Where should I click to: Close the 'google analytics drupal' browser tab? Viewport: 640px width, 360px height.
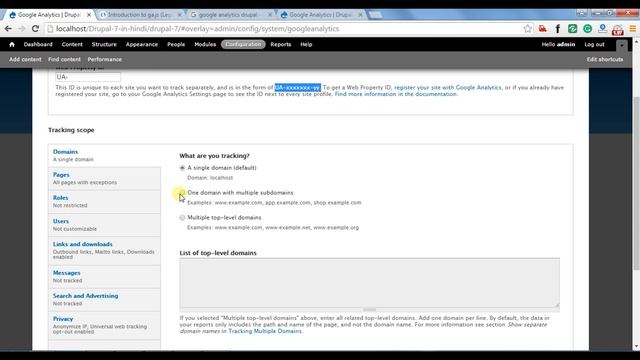coord(269,15)
